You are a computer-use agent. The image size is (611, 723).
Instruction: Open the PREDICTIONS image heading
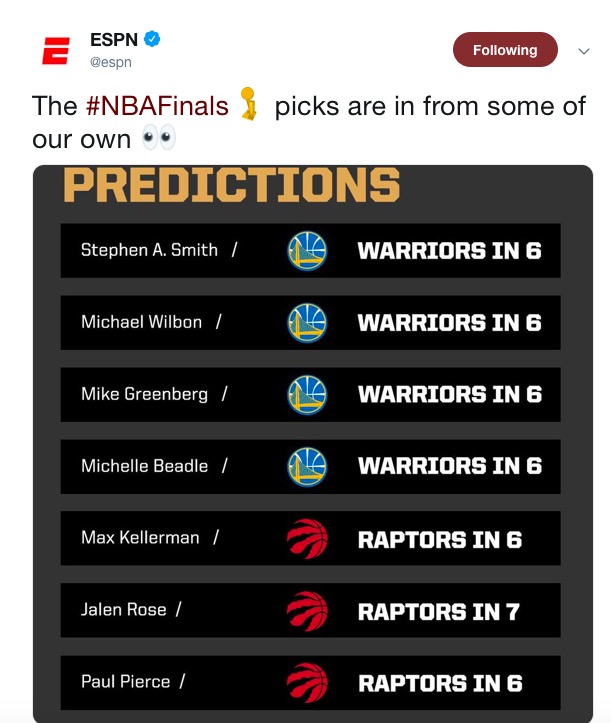pos(231,184)
